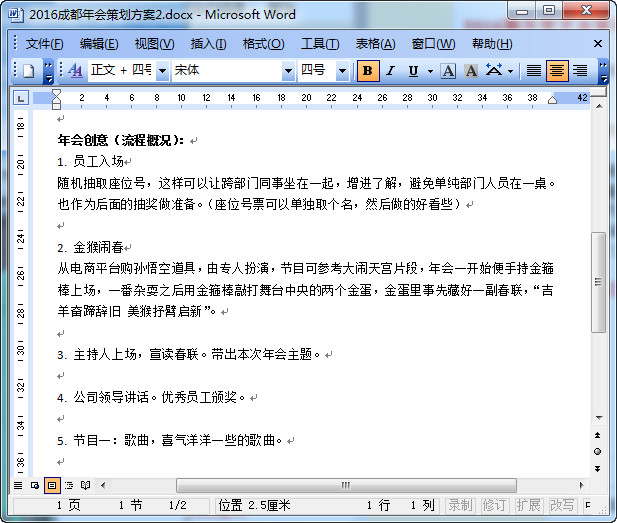Apply Center alignment
The image size is (617, 523).
557,71
